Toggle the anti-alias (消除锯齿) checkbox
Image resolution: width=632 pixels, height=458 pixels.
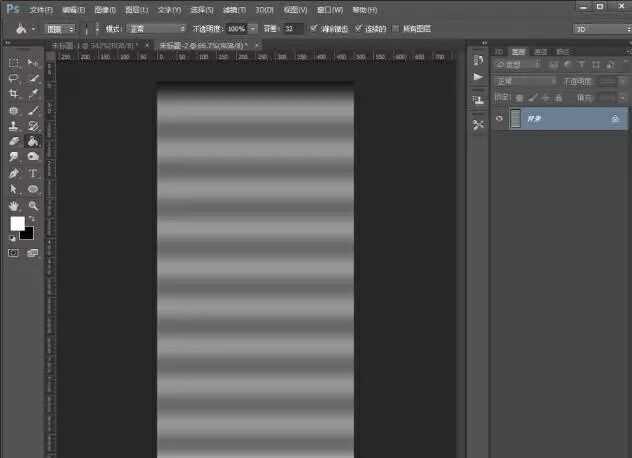pos(315,28)
